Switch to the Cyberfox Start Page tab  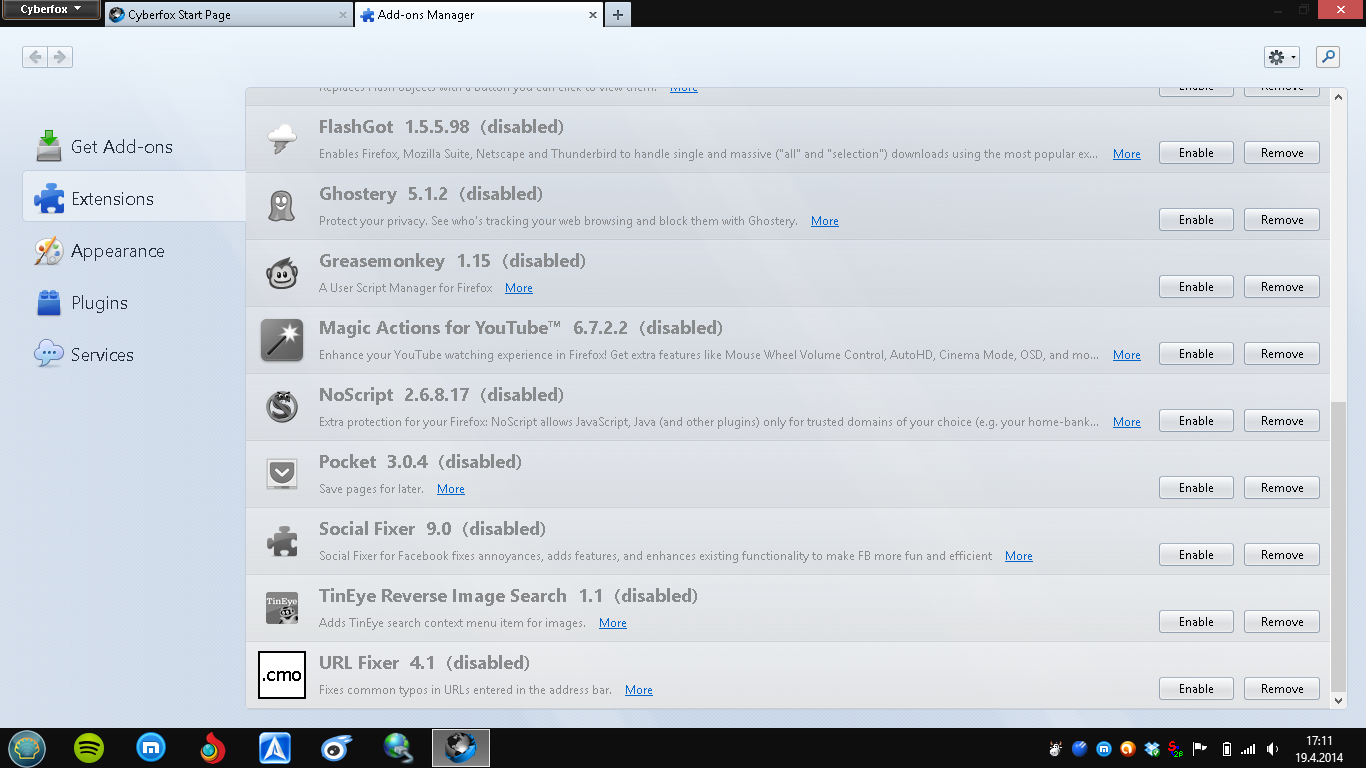(228, 15)
